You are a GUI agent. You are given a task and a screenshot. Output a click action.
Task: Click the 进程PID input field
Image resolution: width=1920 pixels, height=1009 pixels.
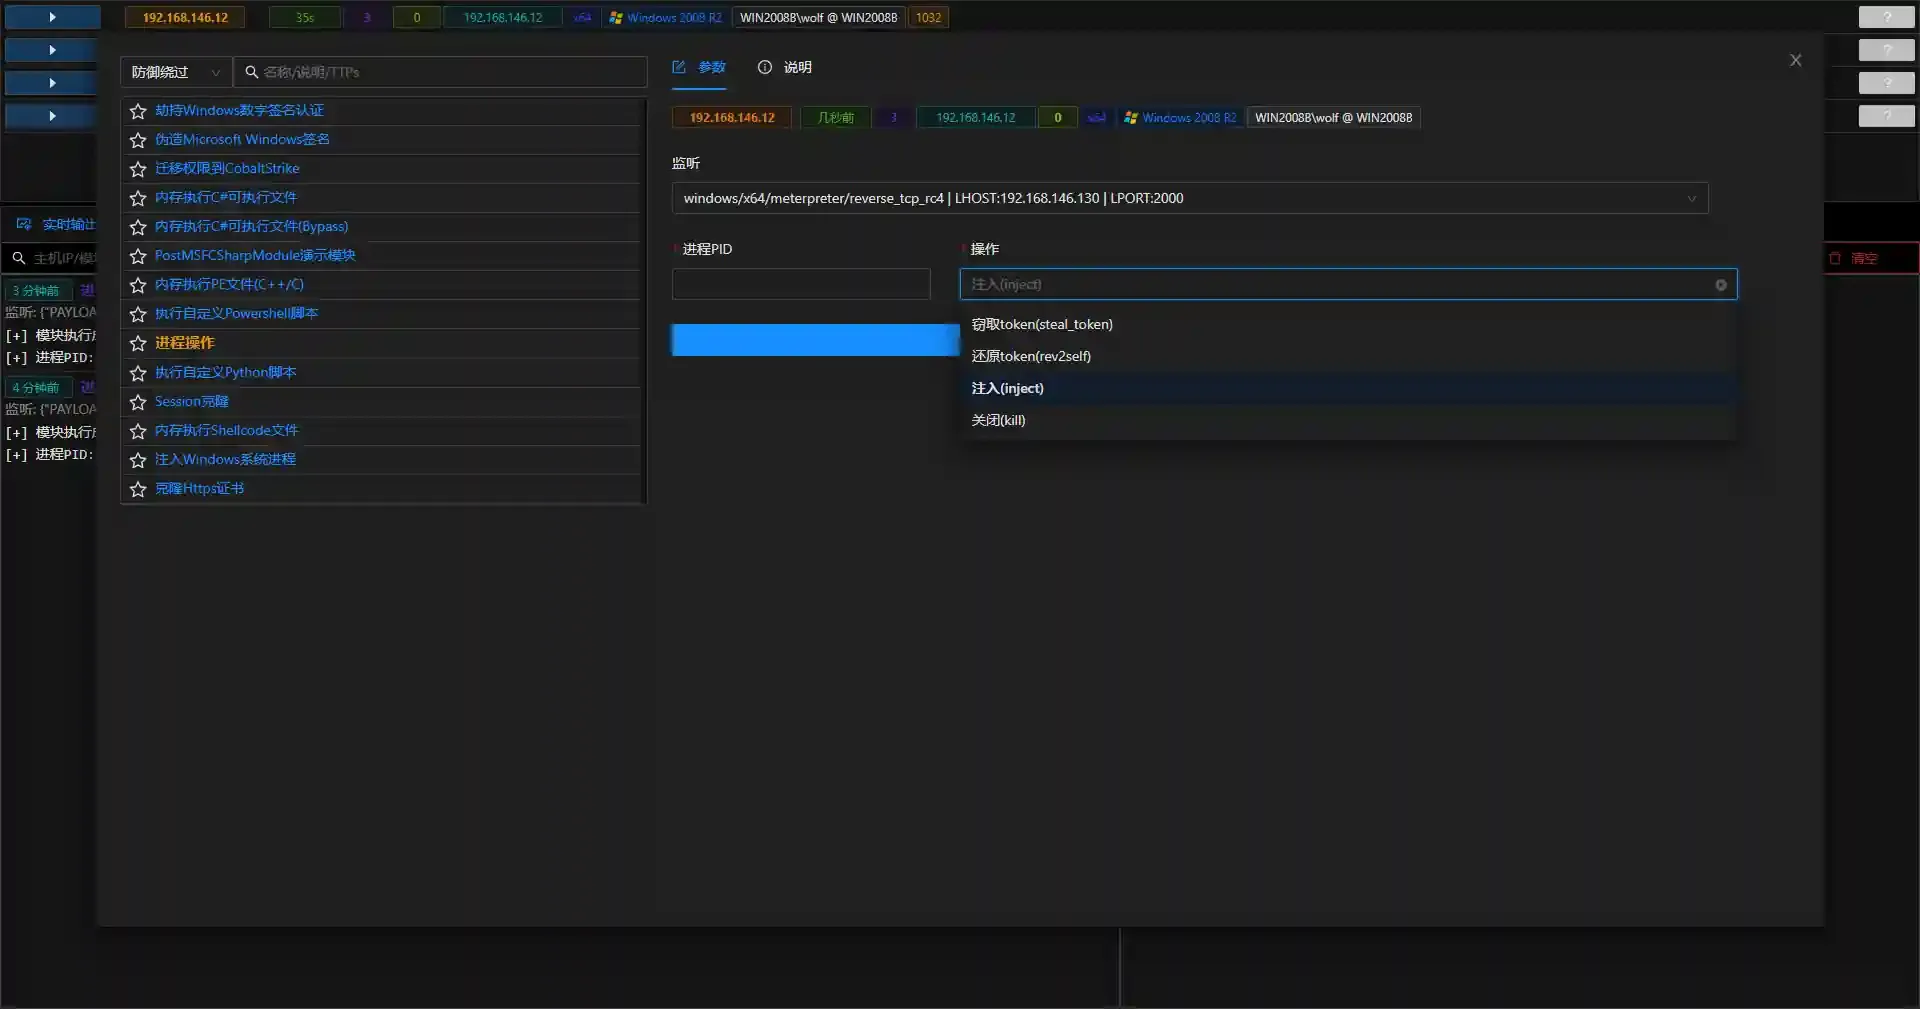[800, 285]
